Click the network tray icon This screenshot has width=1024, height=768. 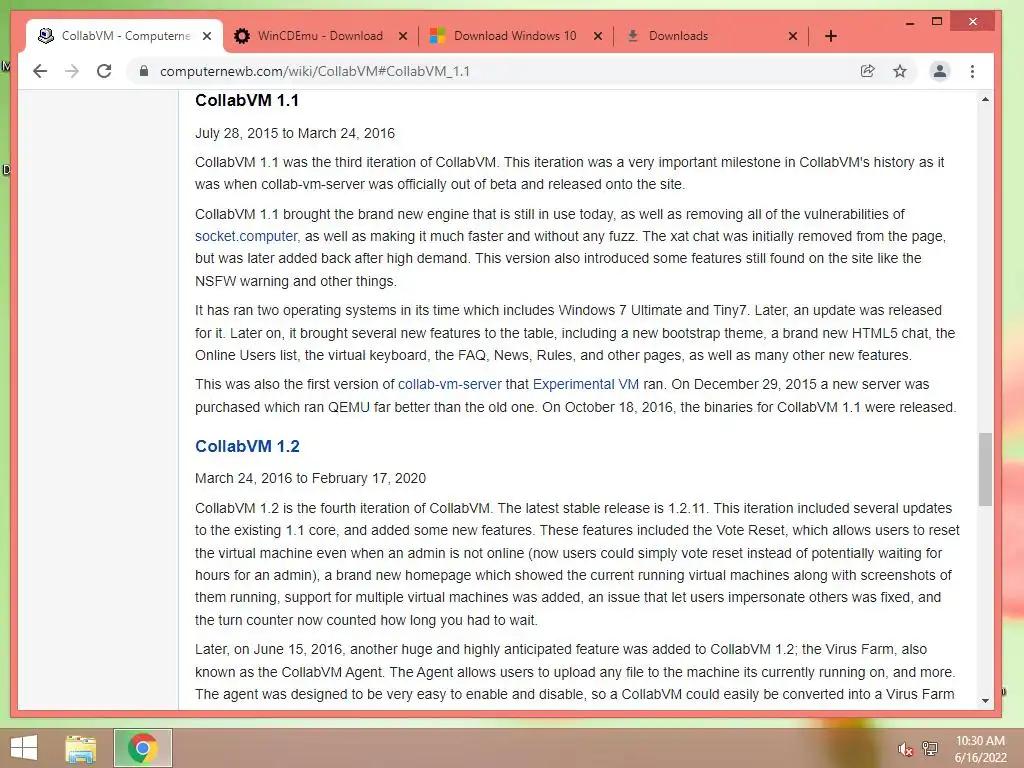coord(930,748)
